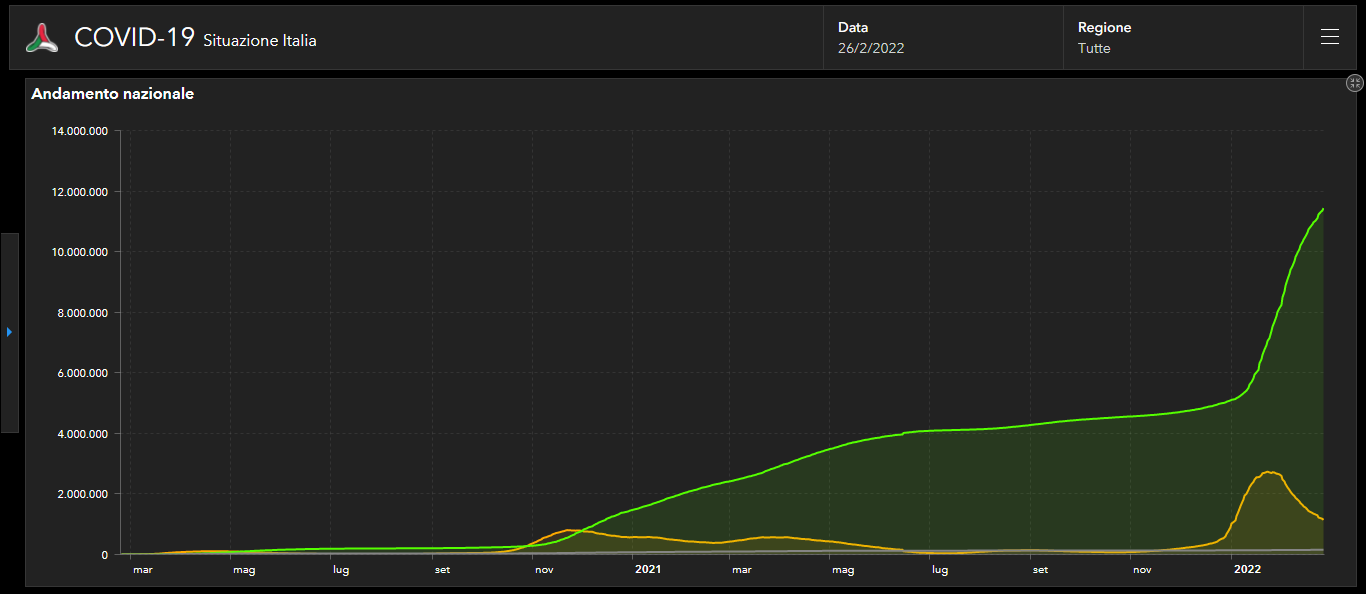Click the Protezione Civile logo

pos(42,38)
